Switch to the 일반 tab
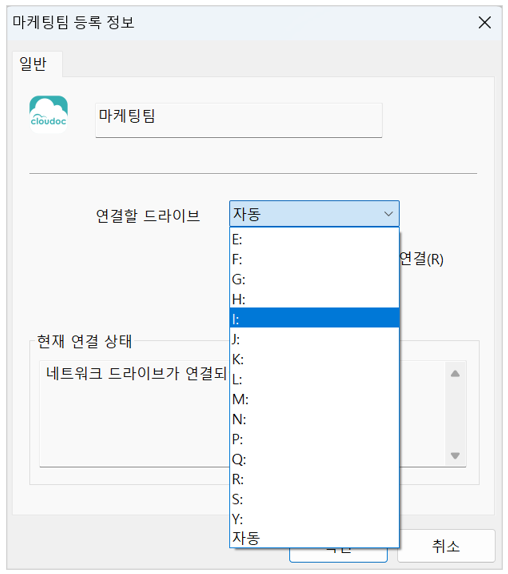 pos(33,64)
